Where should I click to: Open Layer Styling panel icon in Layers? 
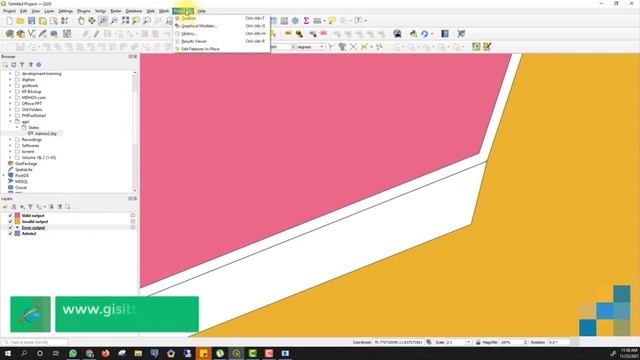click(5, 207)
